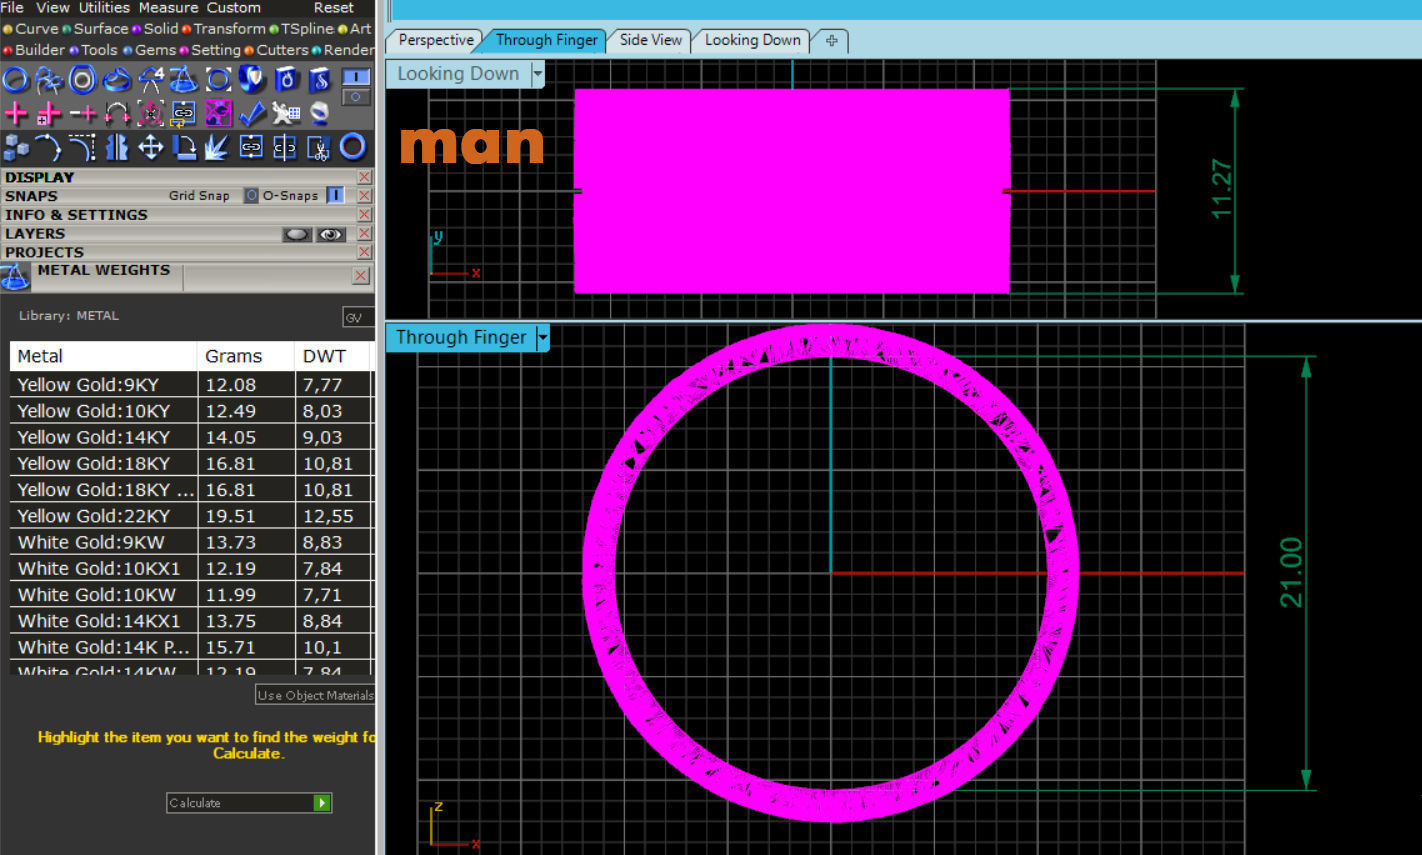Close the PROJECTS panel with its X
1422x855 pixels.
(364, 252)
